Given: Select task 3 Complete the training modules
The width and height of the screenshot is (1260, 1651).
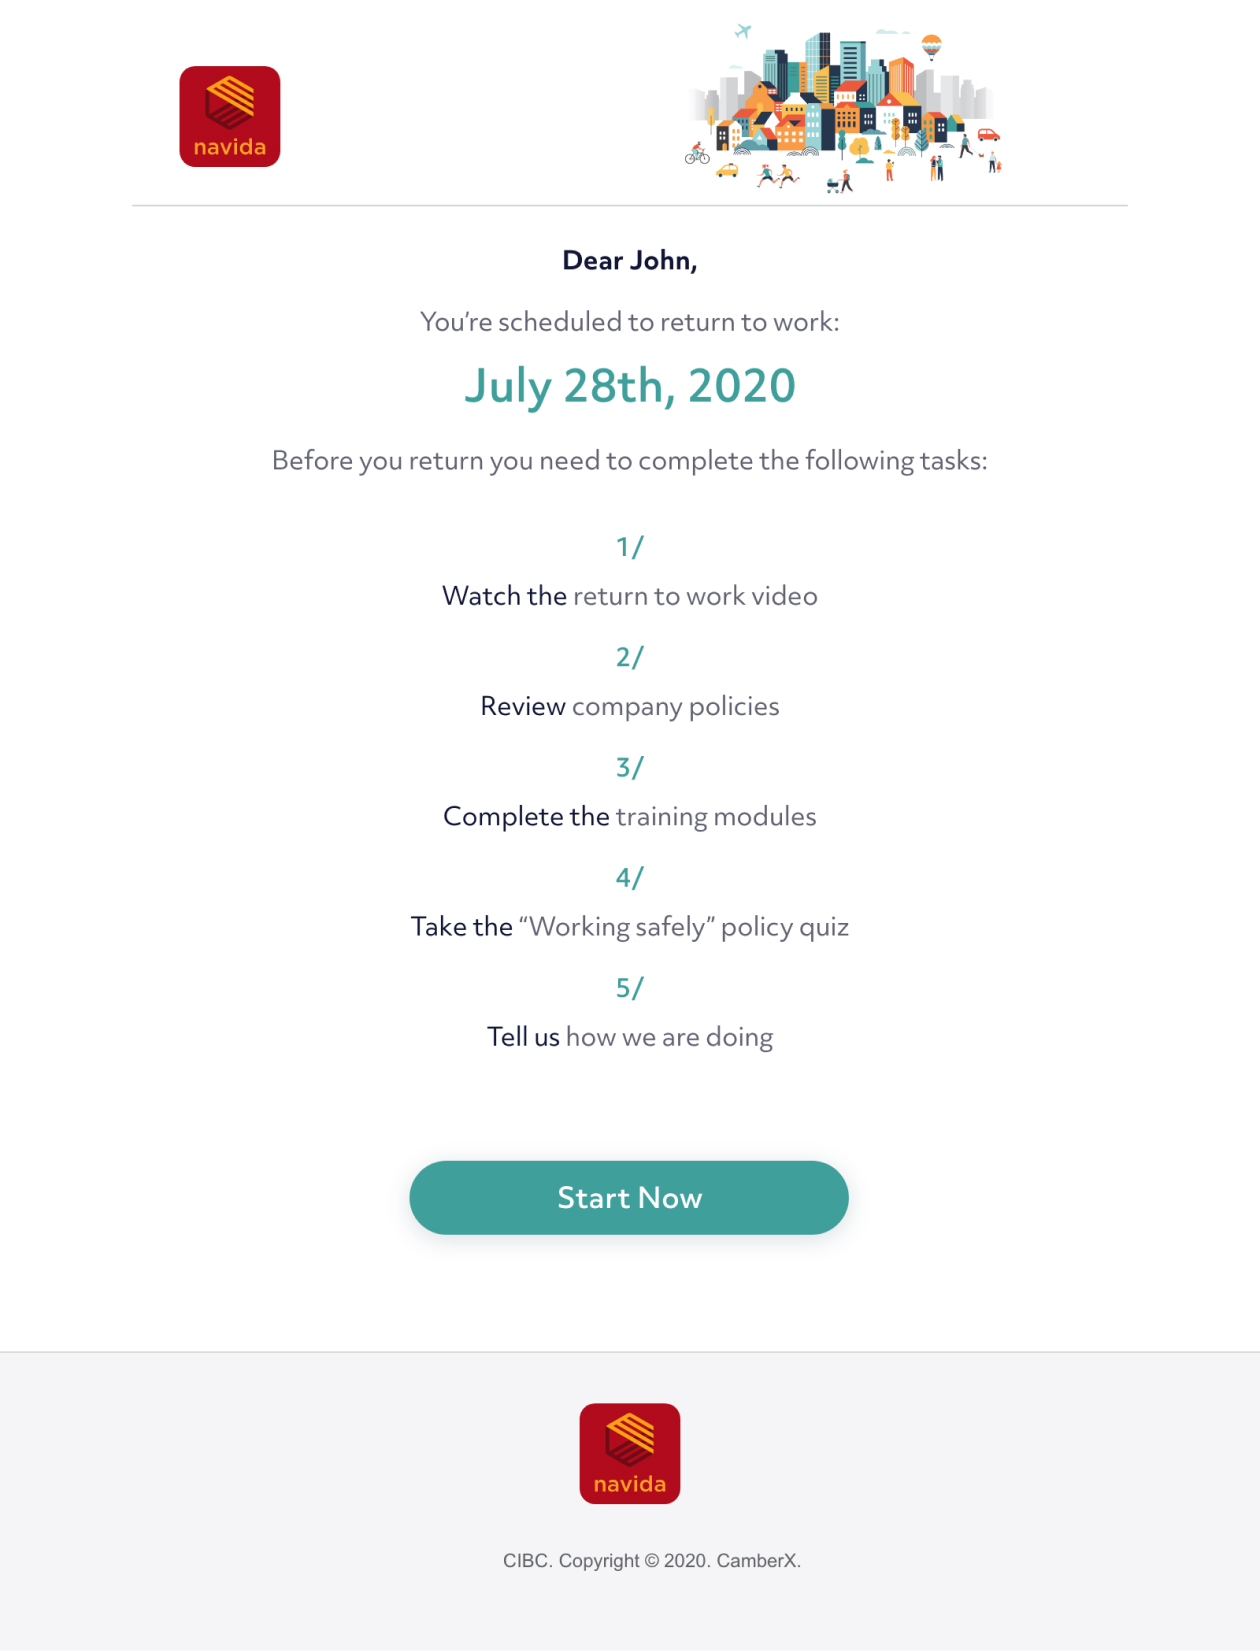Looking at the screenshot, I should pos(629,816).
